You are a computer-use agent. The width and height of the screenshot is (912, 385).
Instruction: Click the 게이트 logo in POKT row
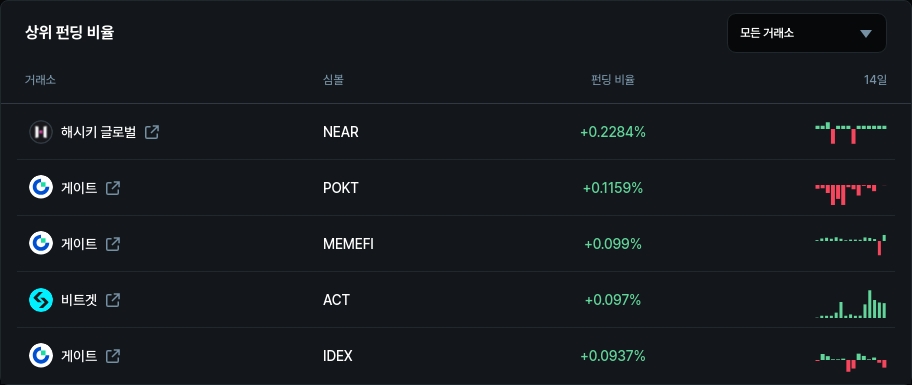(x=41, y=188)
